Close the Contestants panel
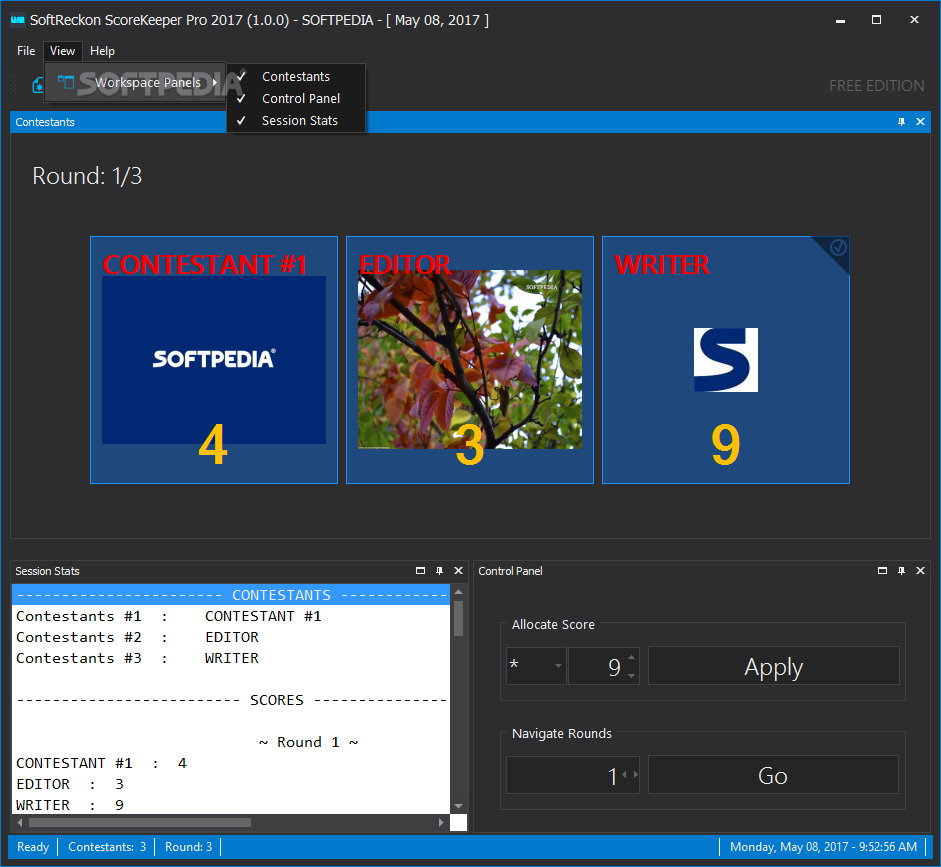941x867 pixels. point(920,122)
